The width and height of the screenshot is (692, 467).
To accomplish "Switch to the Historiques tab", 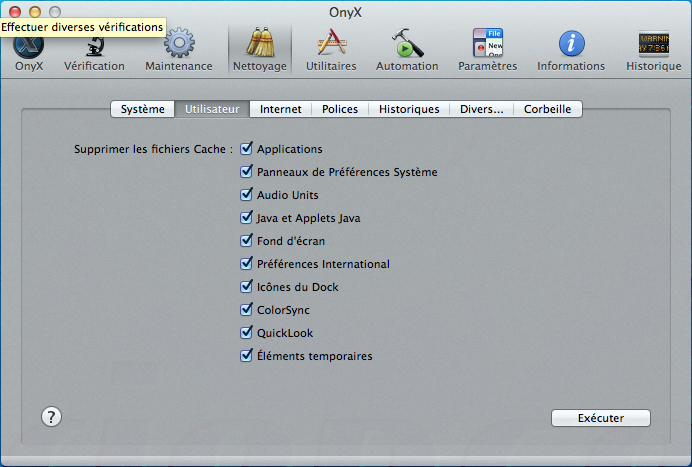I will tap(409, 109).
